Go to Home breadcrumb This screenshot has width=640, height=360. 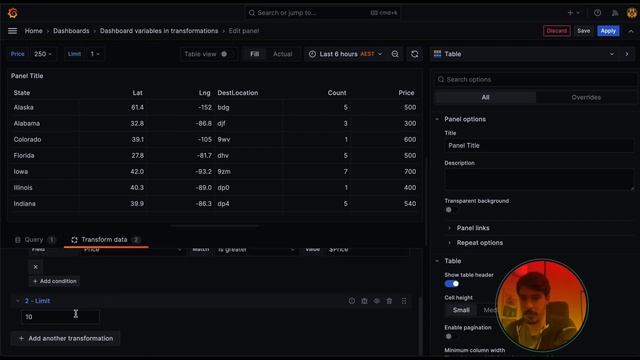(x=33, y=31)
